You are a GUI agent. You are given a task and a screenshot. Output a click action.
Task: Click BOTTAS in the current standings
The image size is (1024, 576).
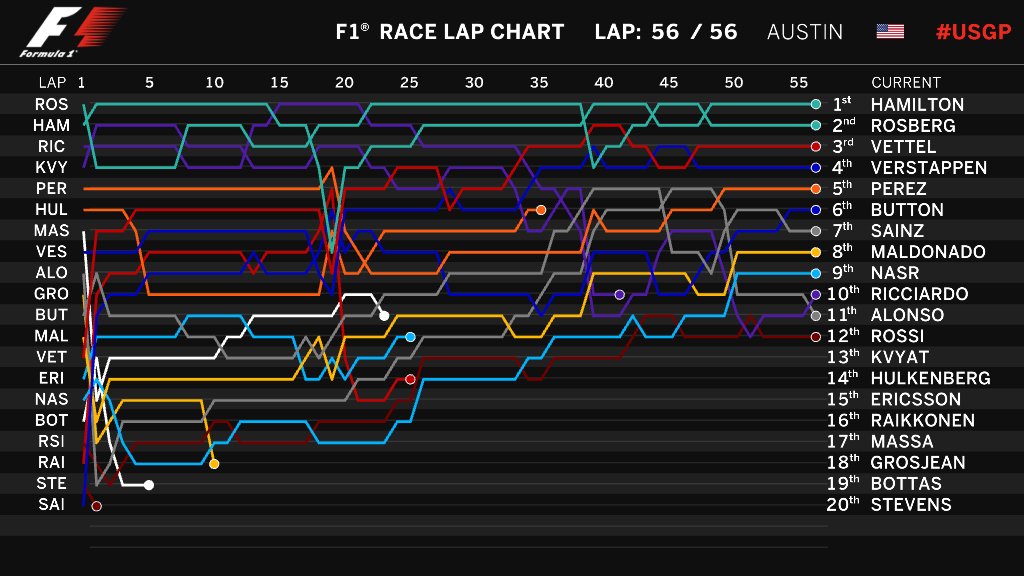coord(906,483)
